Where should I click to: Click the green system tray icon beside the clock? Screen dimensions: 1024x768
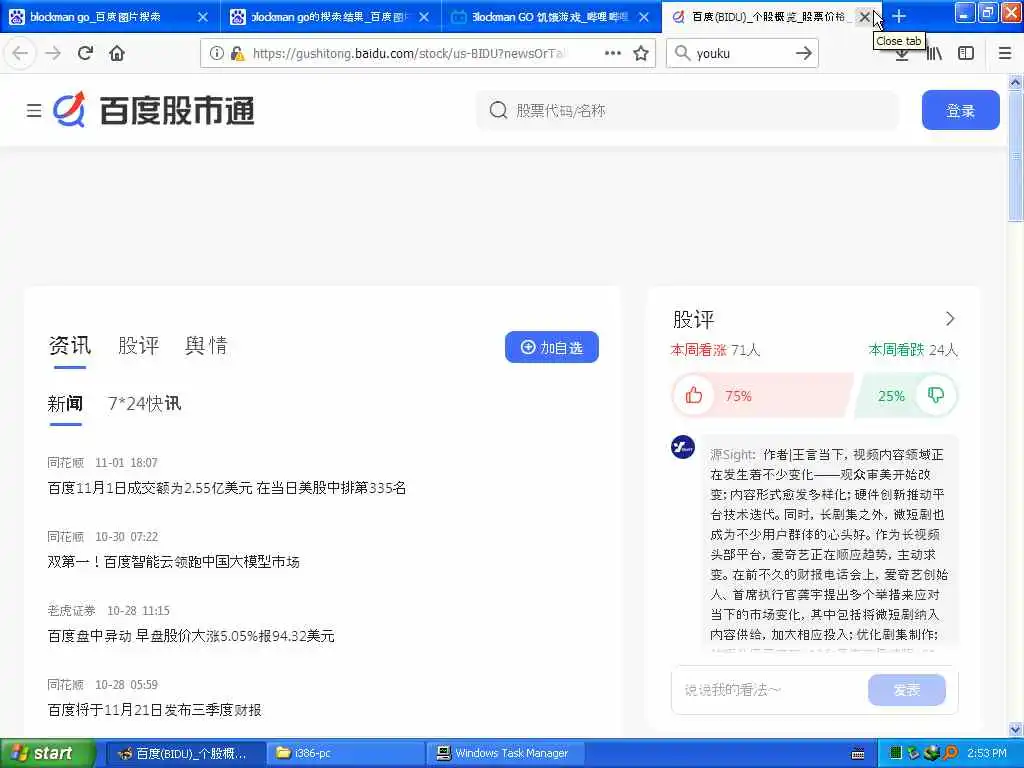(x=896, y=753)
